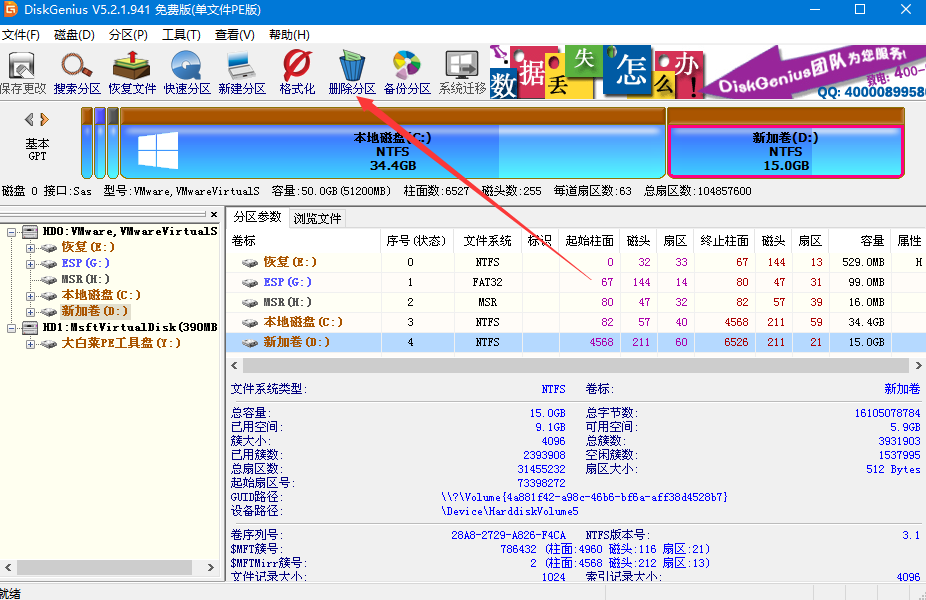
Task: Click the 格式化 format icon
Action: coord(297,72)
